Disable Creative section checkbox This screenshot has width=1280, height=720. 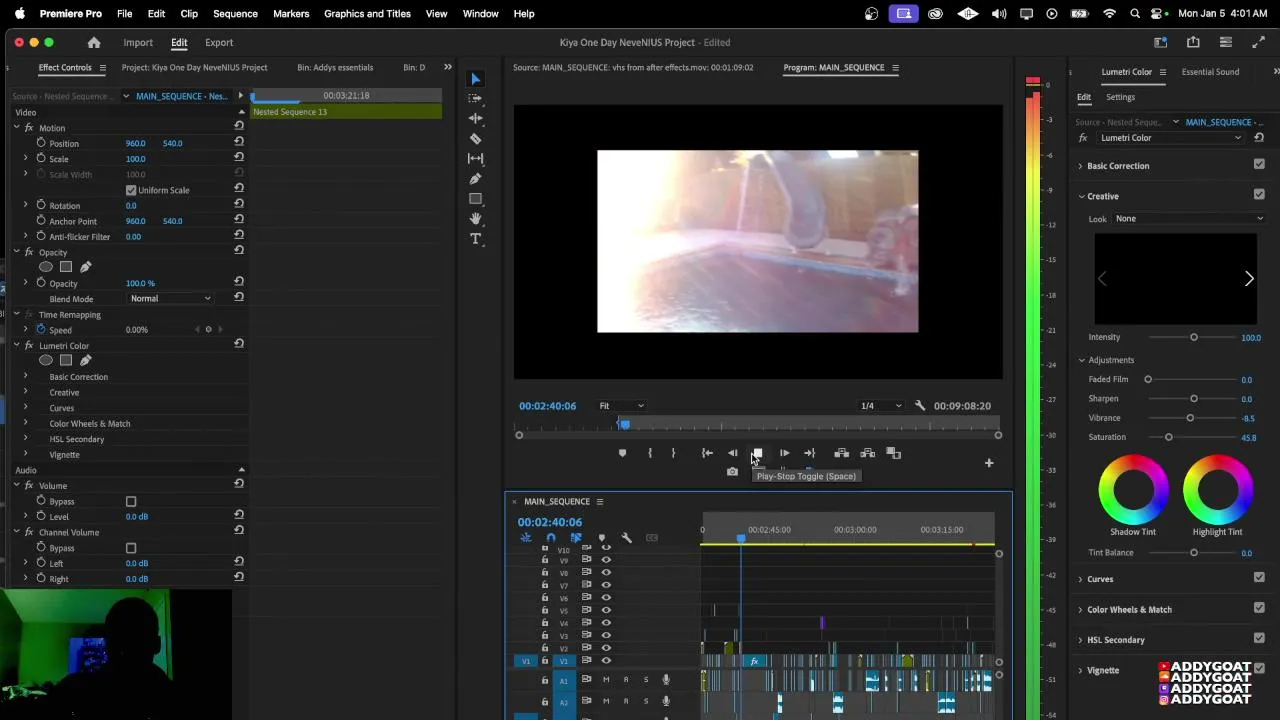(x=1259, y=195)
